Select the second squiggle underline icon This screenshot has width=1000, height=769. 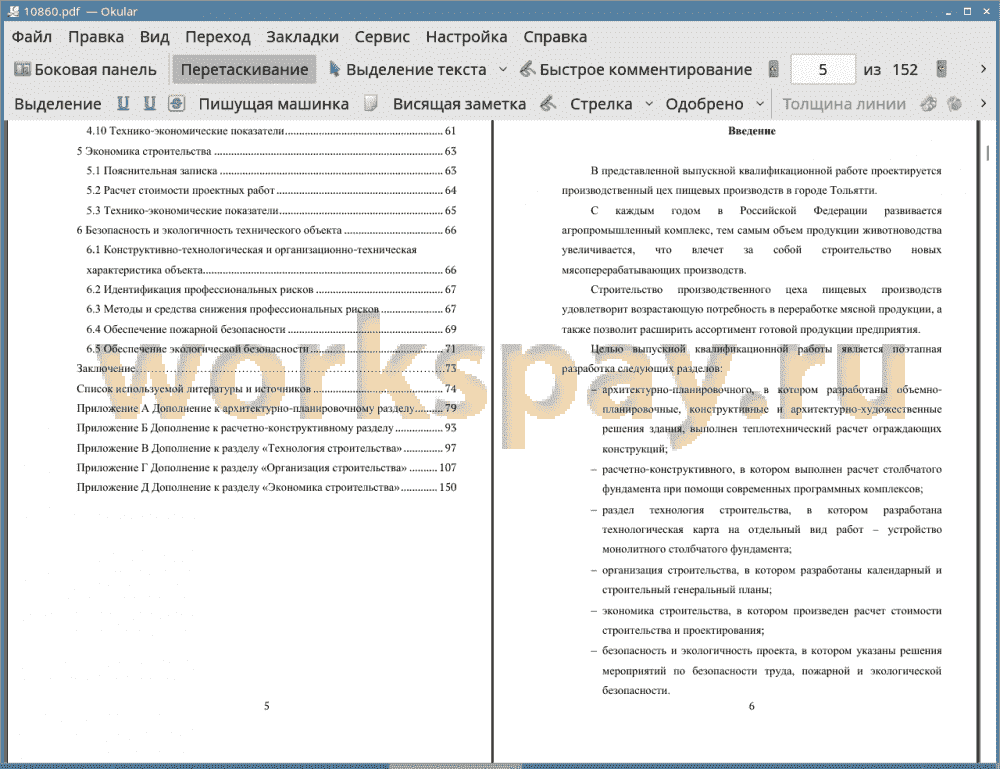tap(149, 103)
